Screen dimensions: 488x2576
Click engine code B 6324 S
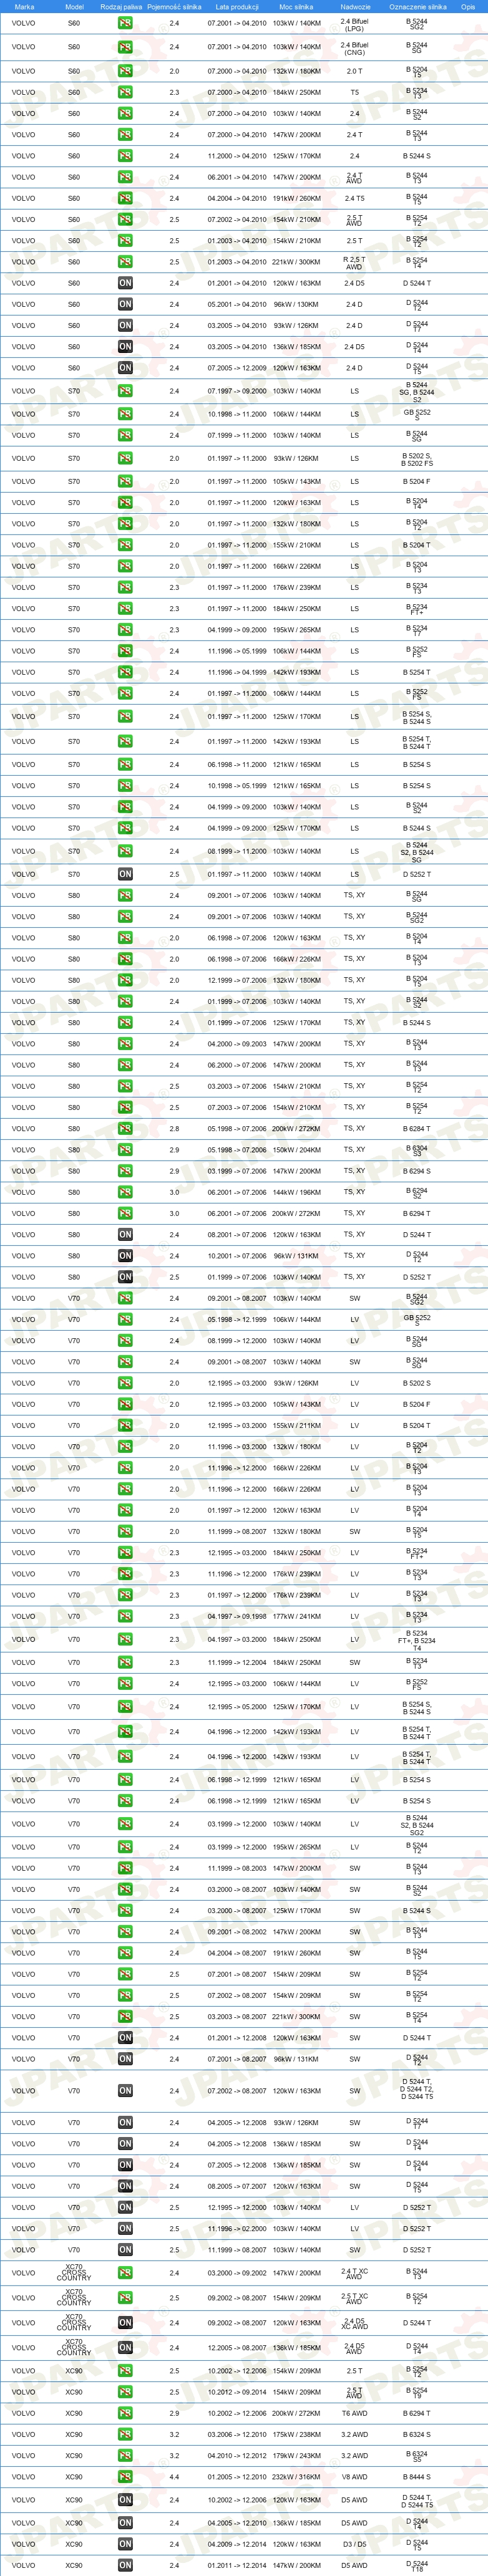coord(417,2434)
